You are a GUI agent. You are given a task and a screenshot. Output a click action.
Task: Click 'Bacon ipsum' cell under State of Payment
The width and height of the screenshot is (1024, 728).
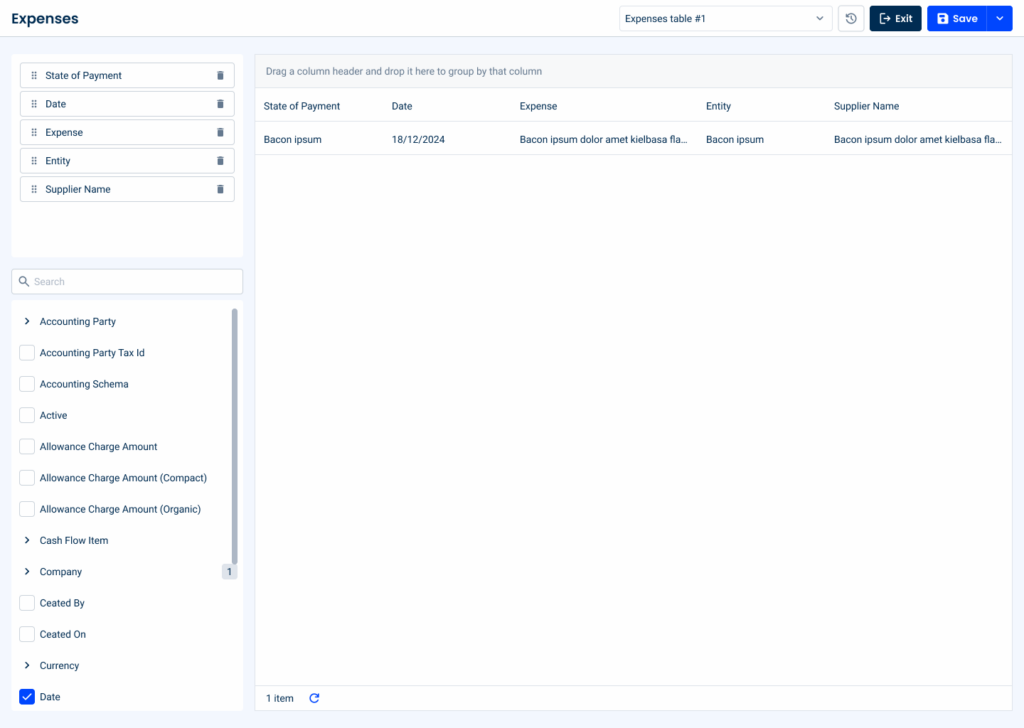tap(293, 139)
